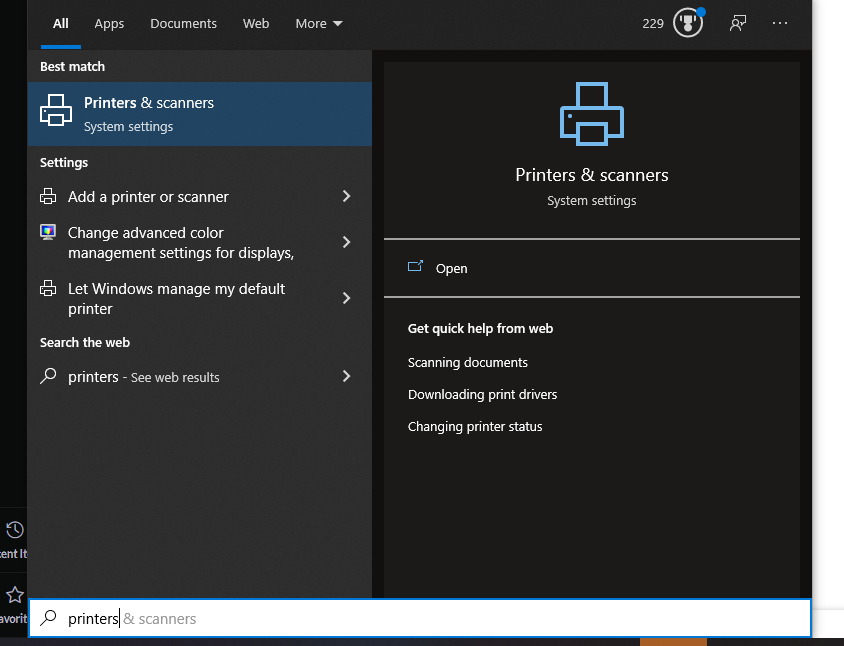Click the feedback person icon
Image resolution: width=844 pixels, height=646 pixels.
pyautogui.click(x=738, y=23)
